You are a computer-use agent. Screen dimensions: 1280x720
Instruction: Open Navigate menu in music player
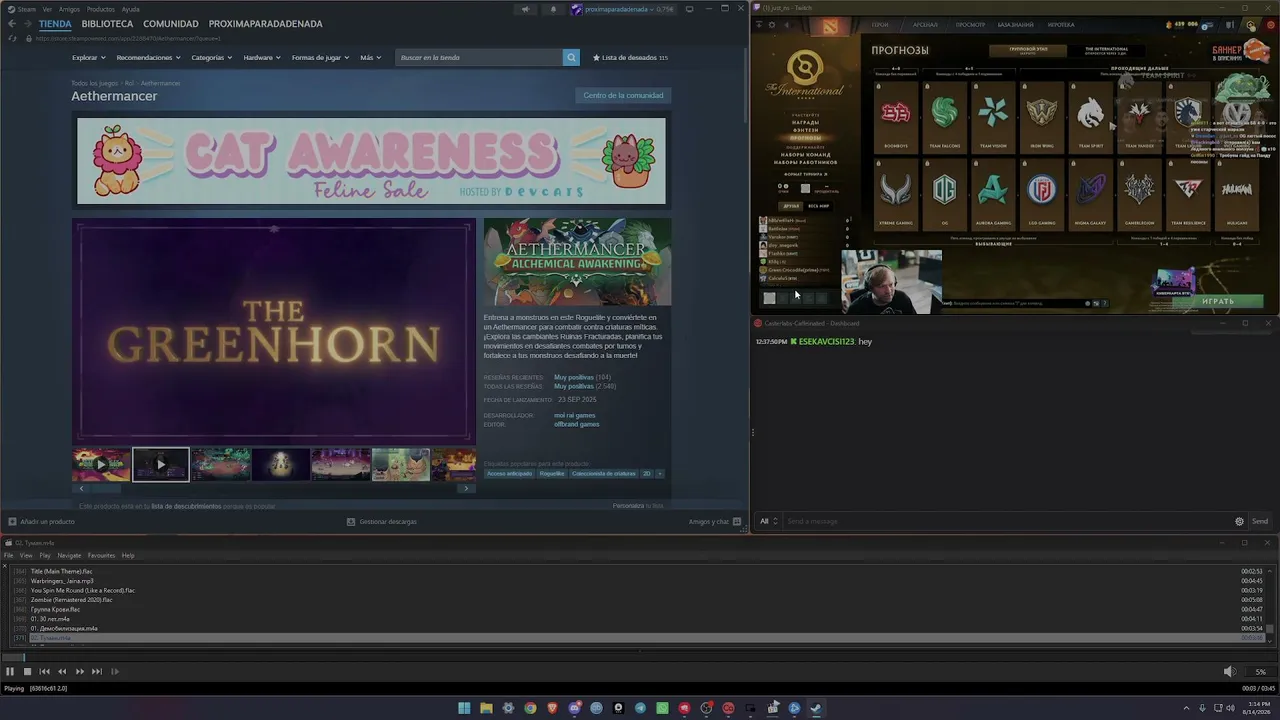[x=69, y=555]
